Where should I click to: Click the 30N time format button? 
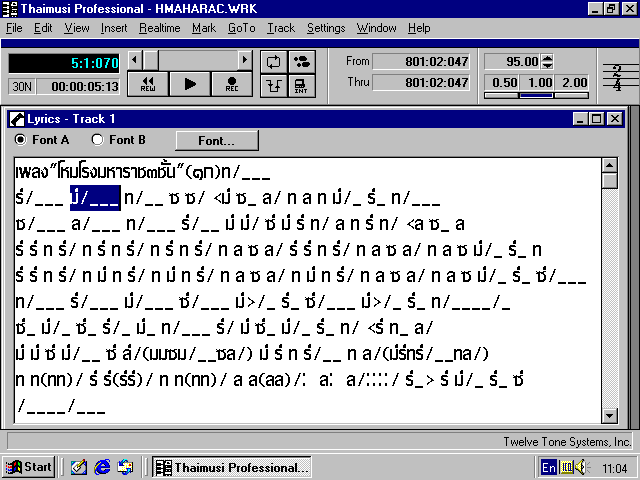click(22, 87)
